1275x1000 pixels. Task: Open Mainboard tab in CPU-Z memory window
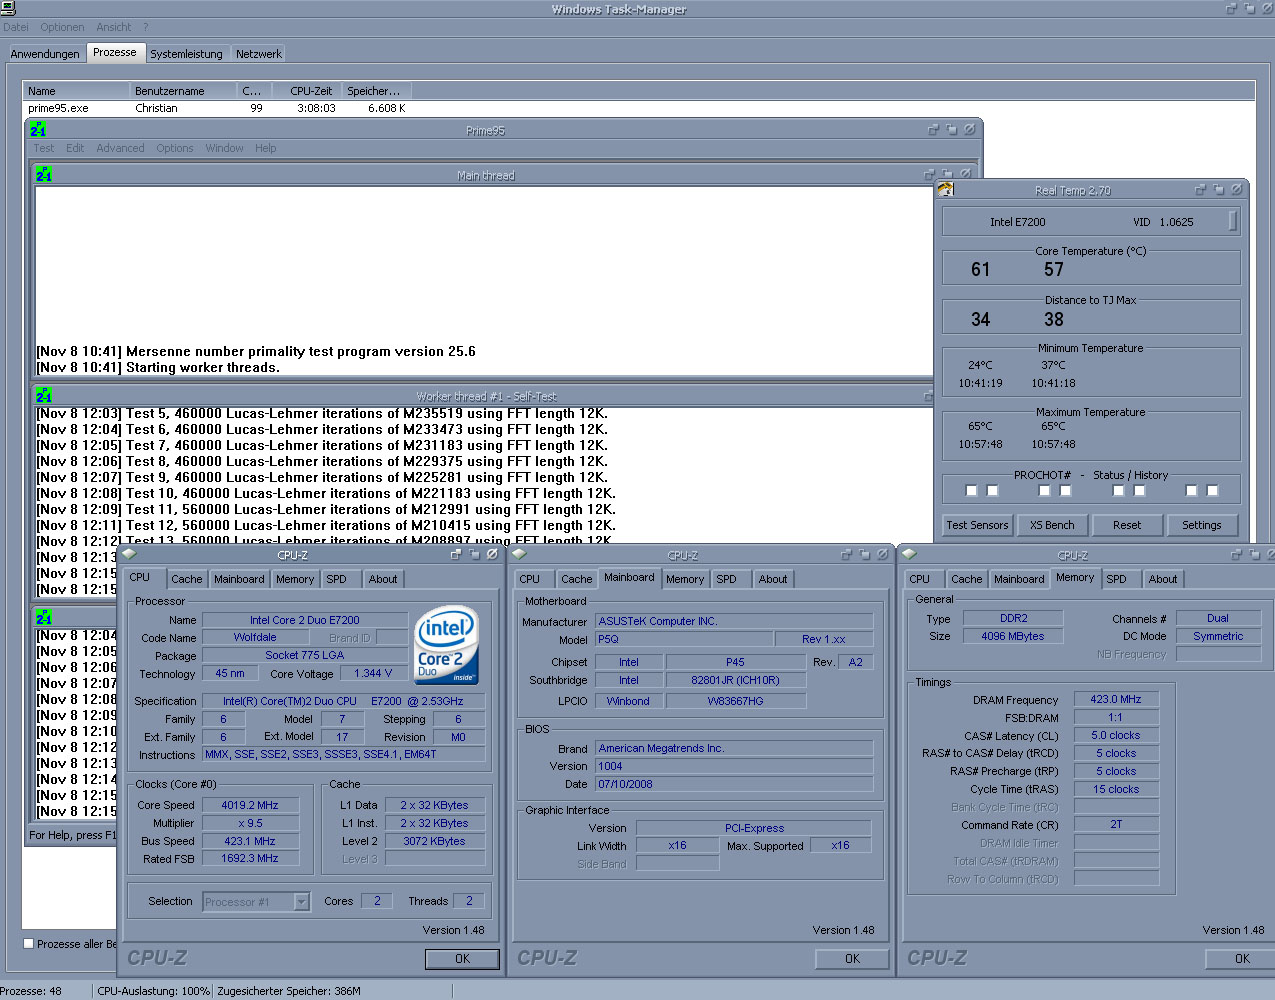tap(1019, 579)
